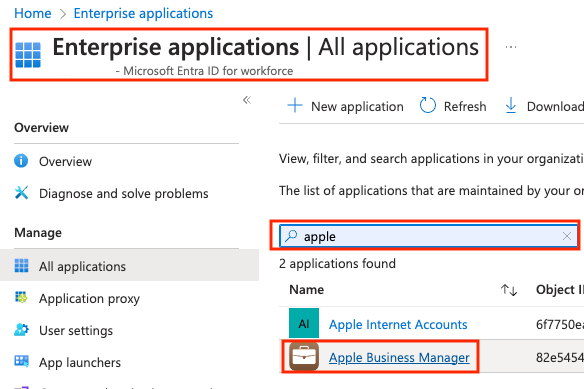Click the search field containing apple

pos(428,236)
